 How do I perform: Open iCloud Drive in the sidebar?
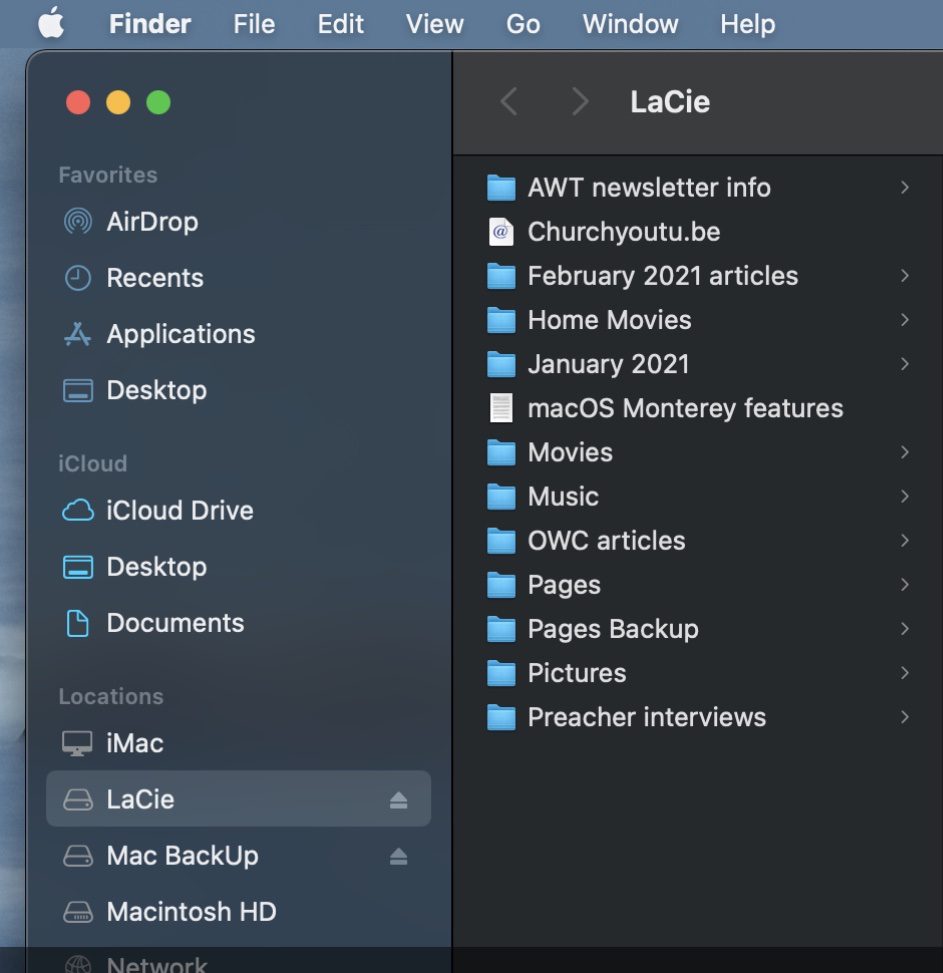[179, 510]
